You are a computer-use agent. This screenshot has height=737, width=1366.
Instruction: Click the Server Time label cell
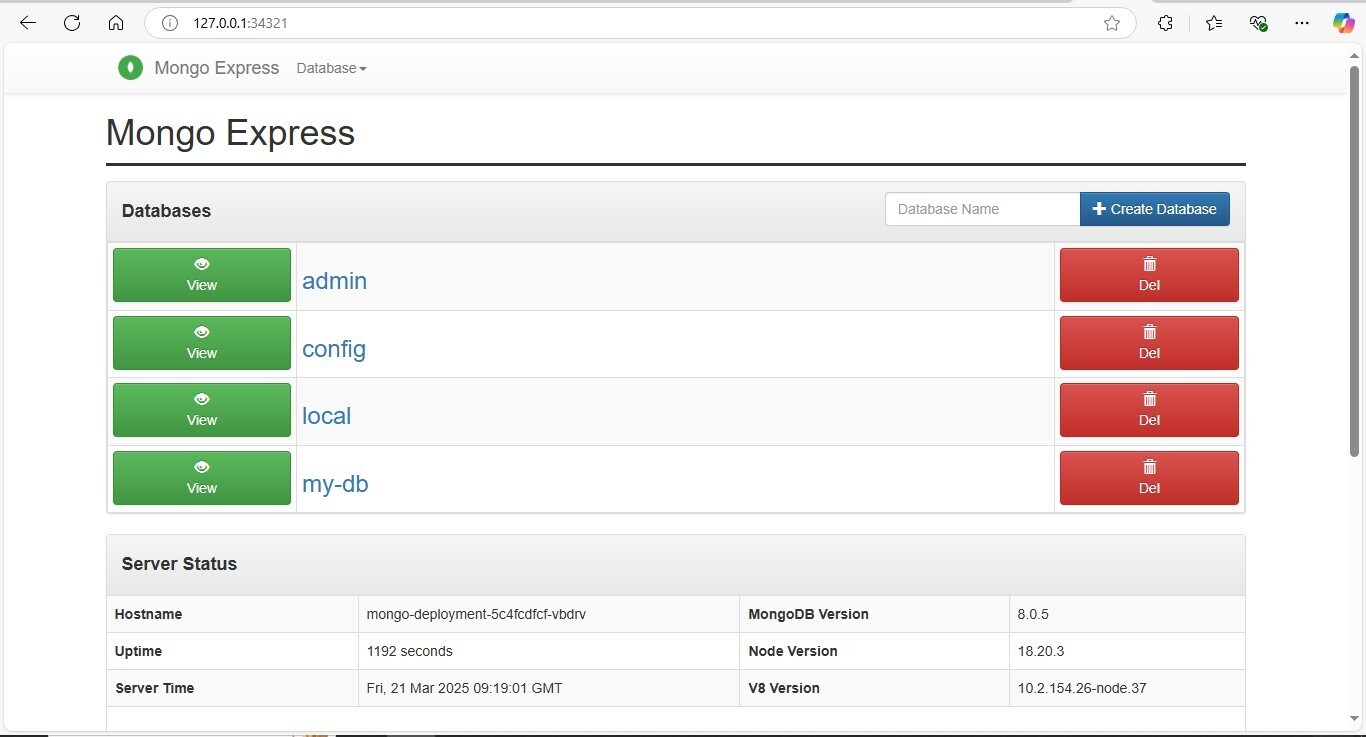[x=233, y=688]
